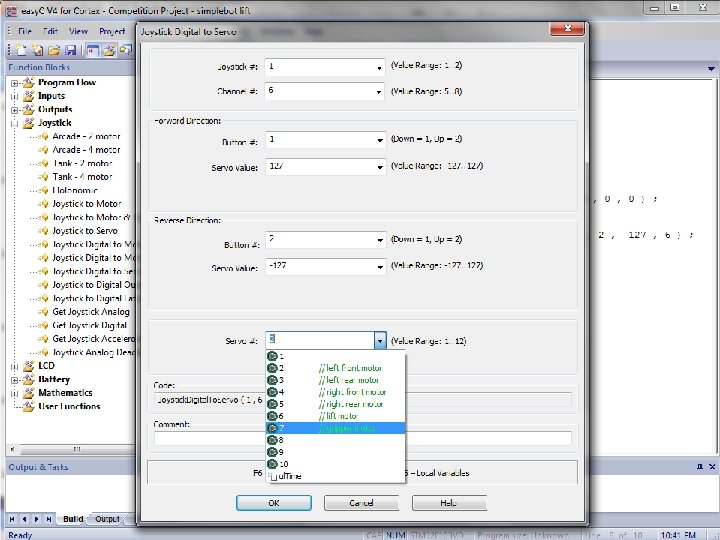Screen dimensions: 720x540
Task: Click the Help button
Action: (x=449, y=503)
